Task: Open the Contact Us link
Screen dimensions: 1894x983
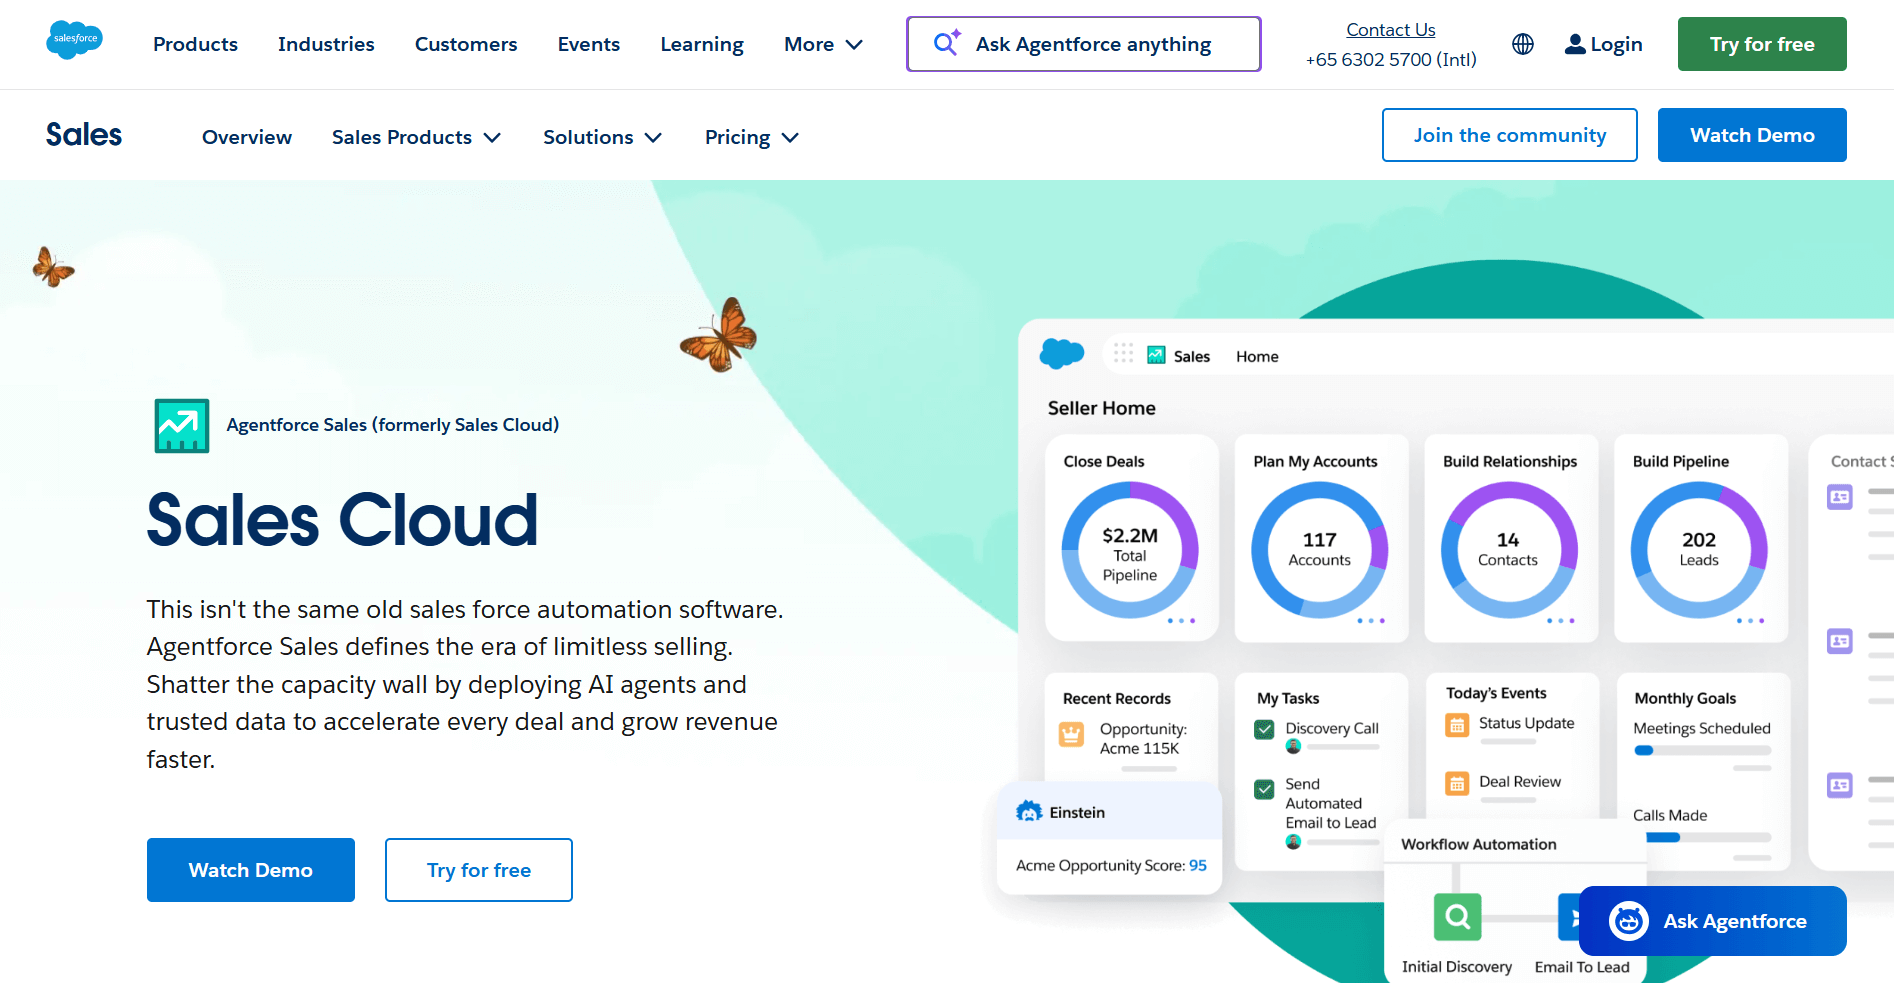Action: pyautogui.click(x=1391, y=30)
